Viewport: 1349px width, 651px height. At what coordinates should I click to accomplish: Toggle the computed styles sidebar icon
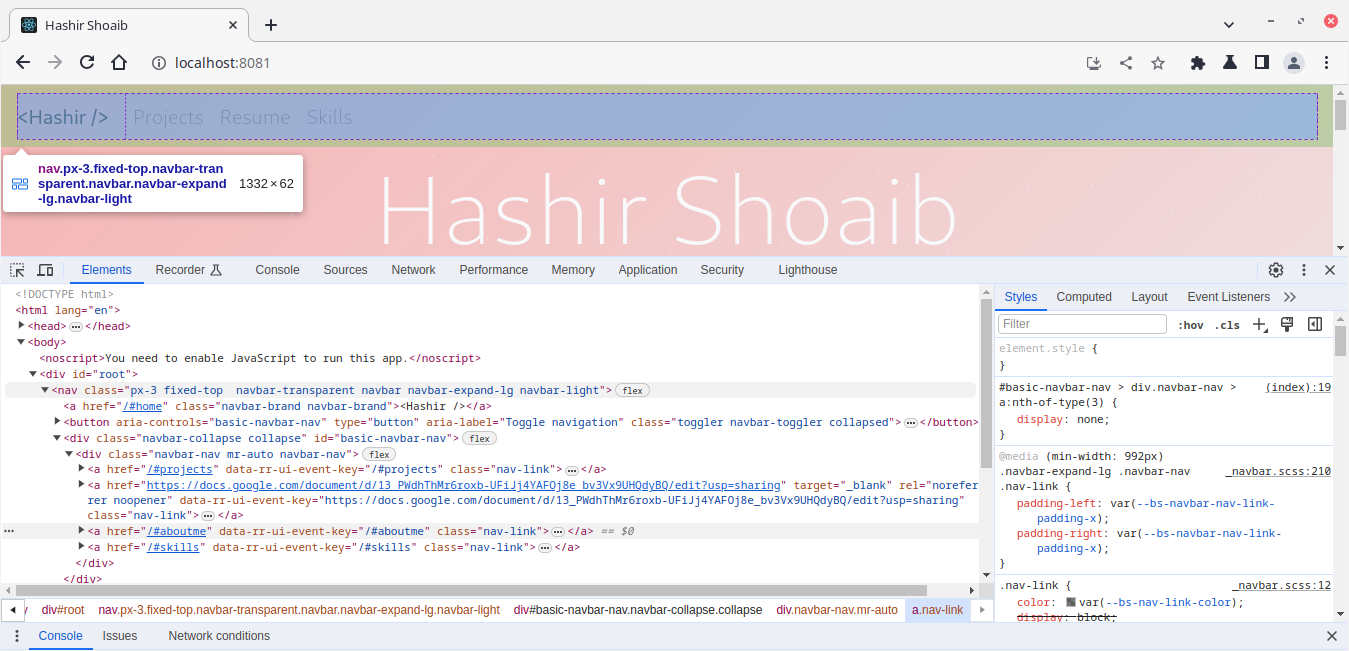tap(1316, 324)
